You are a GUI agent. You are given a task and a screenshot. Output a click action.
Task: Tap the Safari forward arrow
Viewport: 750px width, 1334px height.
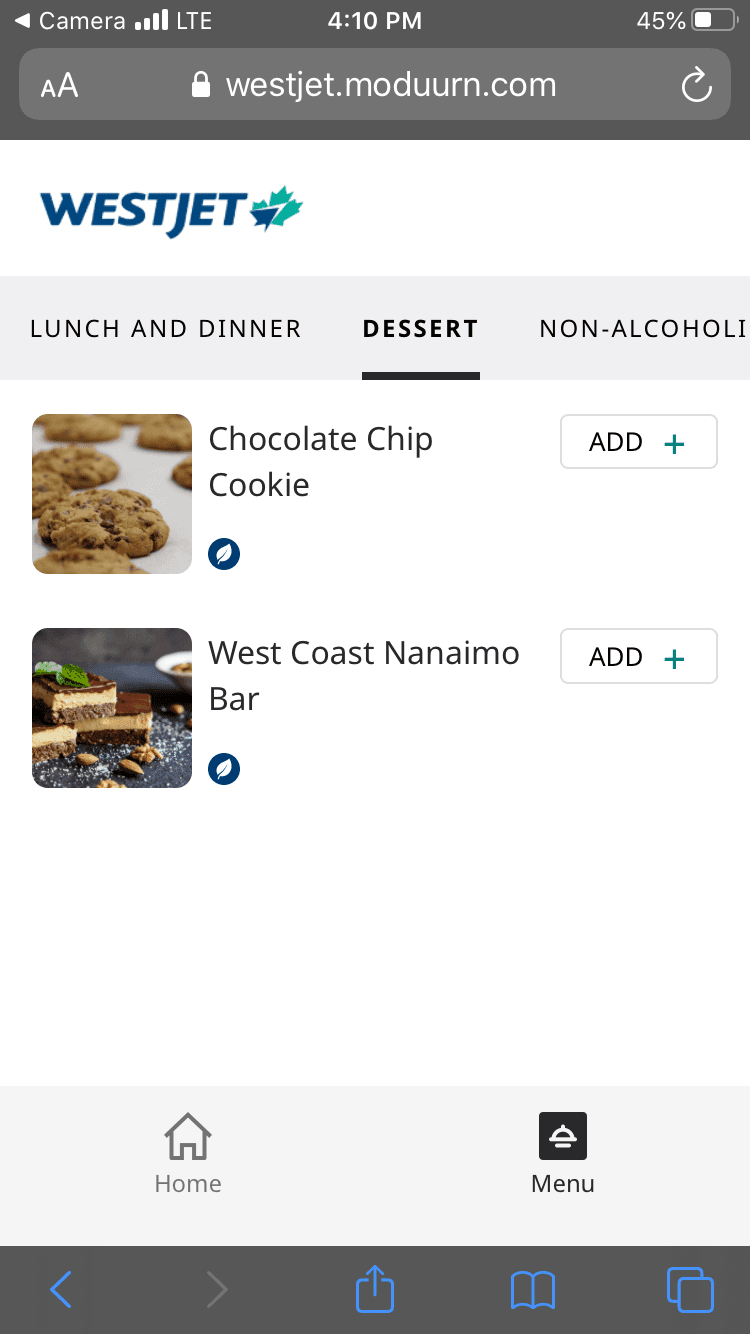[217, 1290]
